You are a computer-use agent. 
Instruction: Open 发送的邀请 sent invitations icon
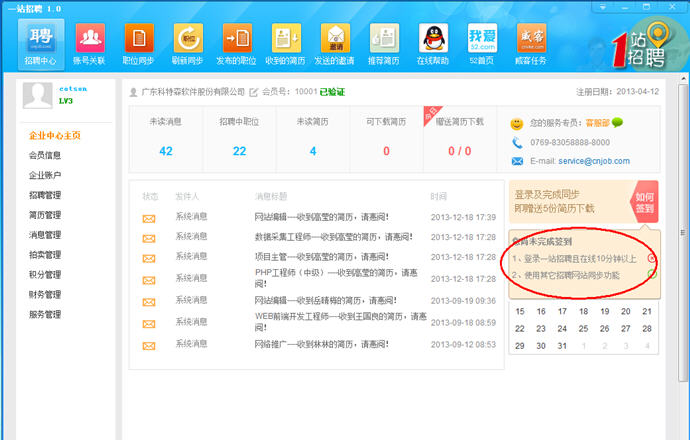point(335,44)
